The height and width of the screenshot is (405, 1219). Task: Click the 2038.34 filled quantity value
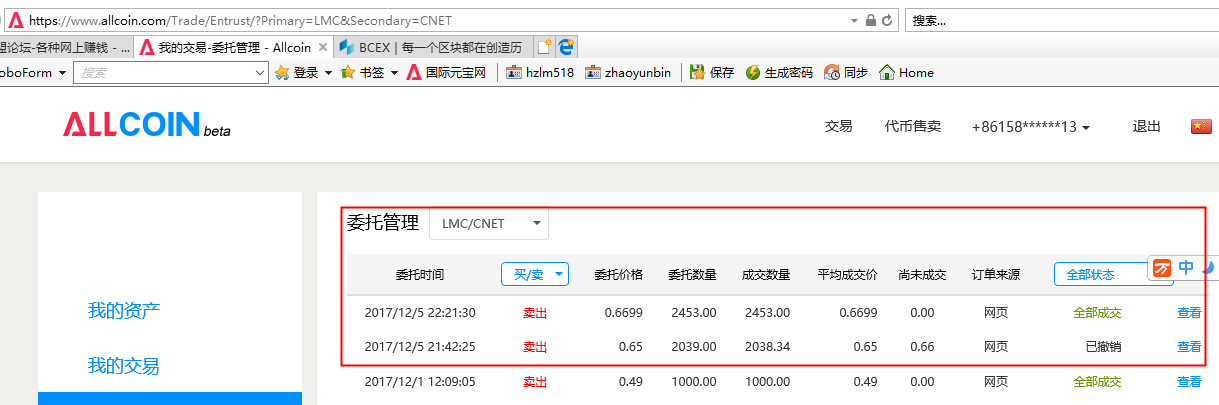770,347
